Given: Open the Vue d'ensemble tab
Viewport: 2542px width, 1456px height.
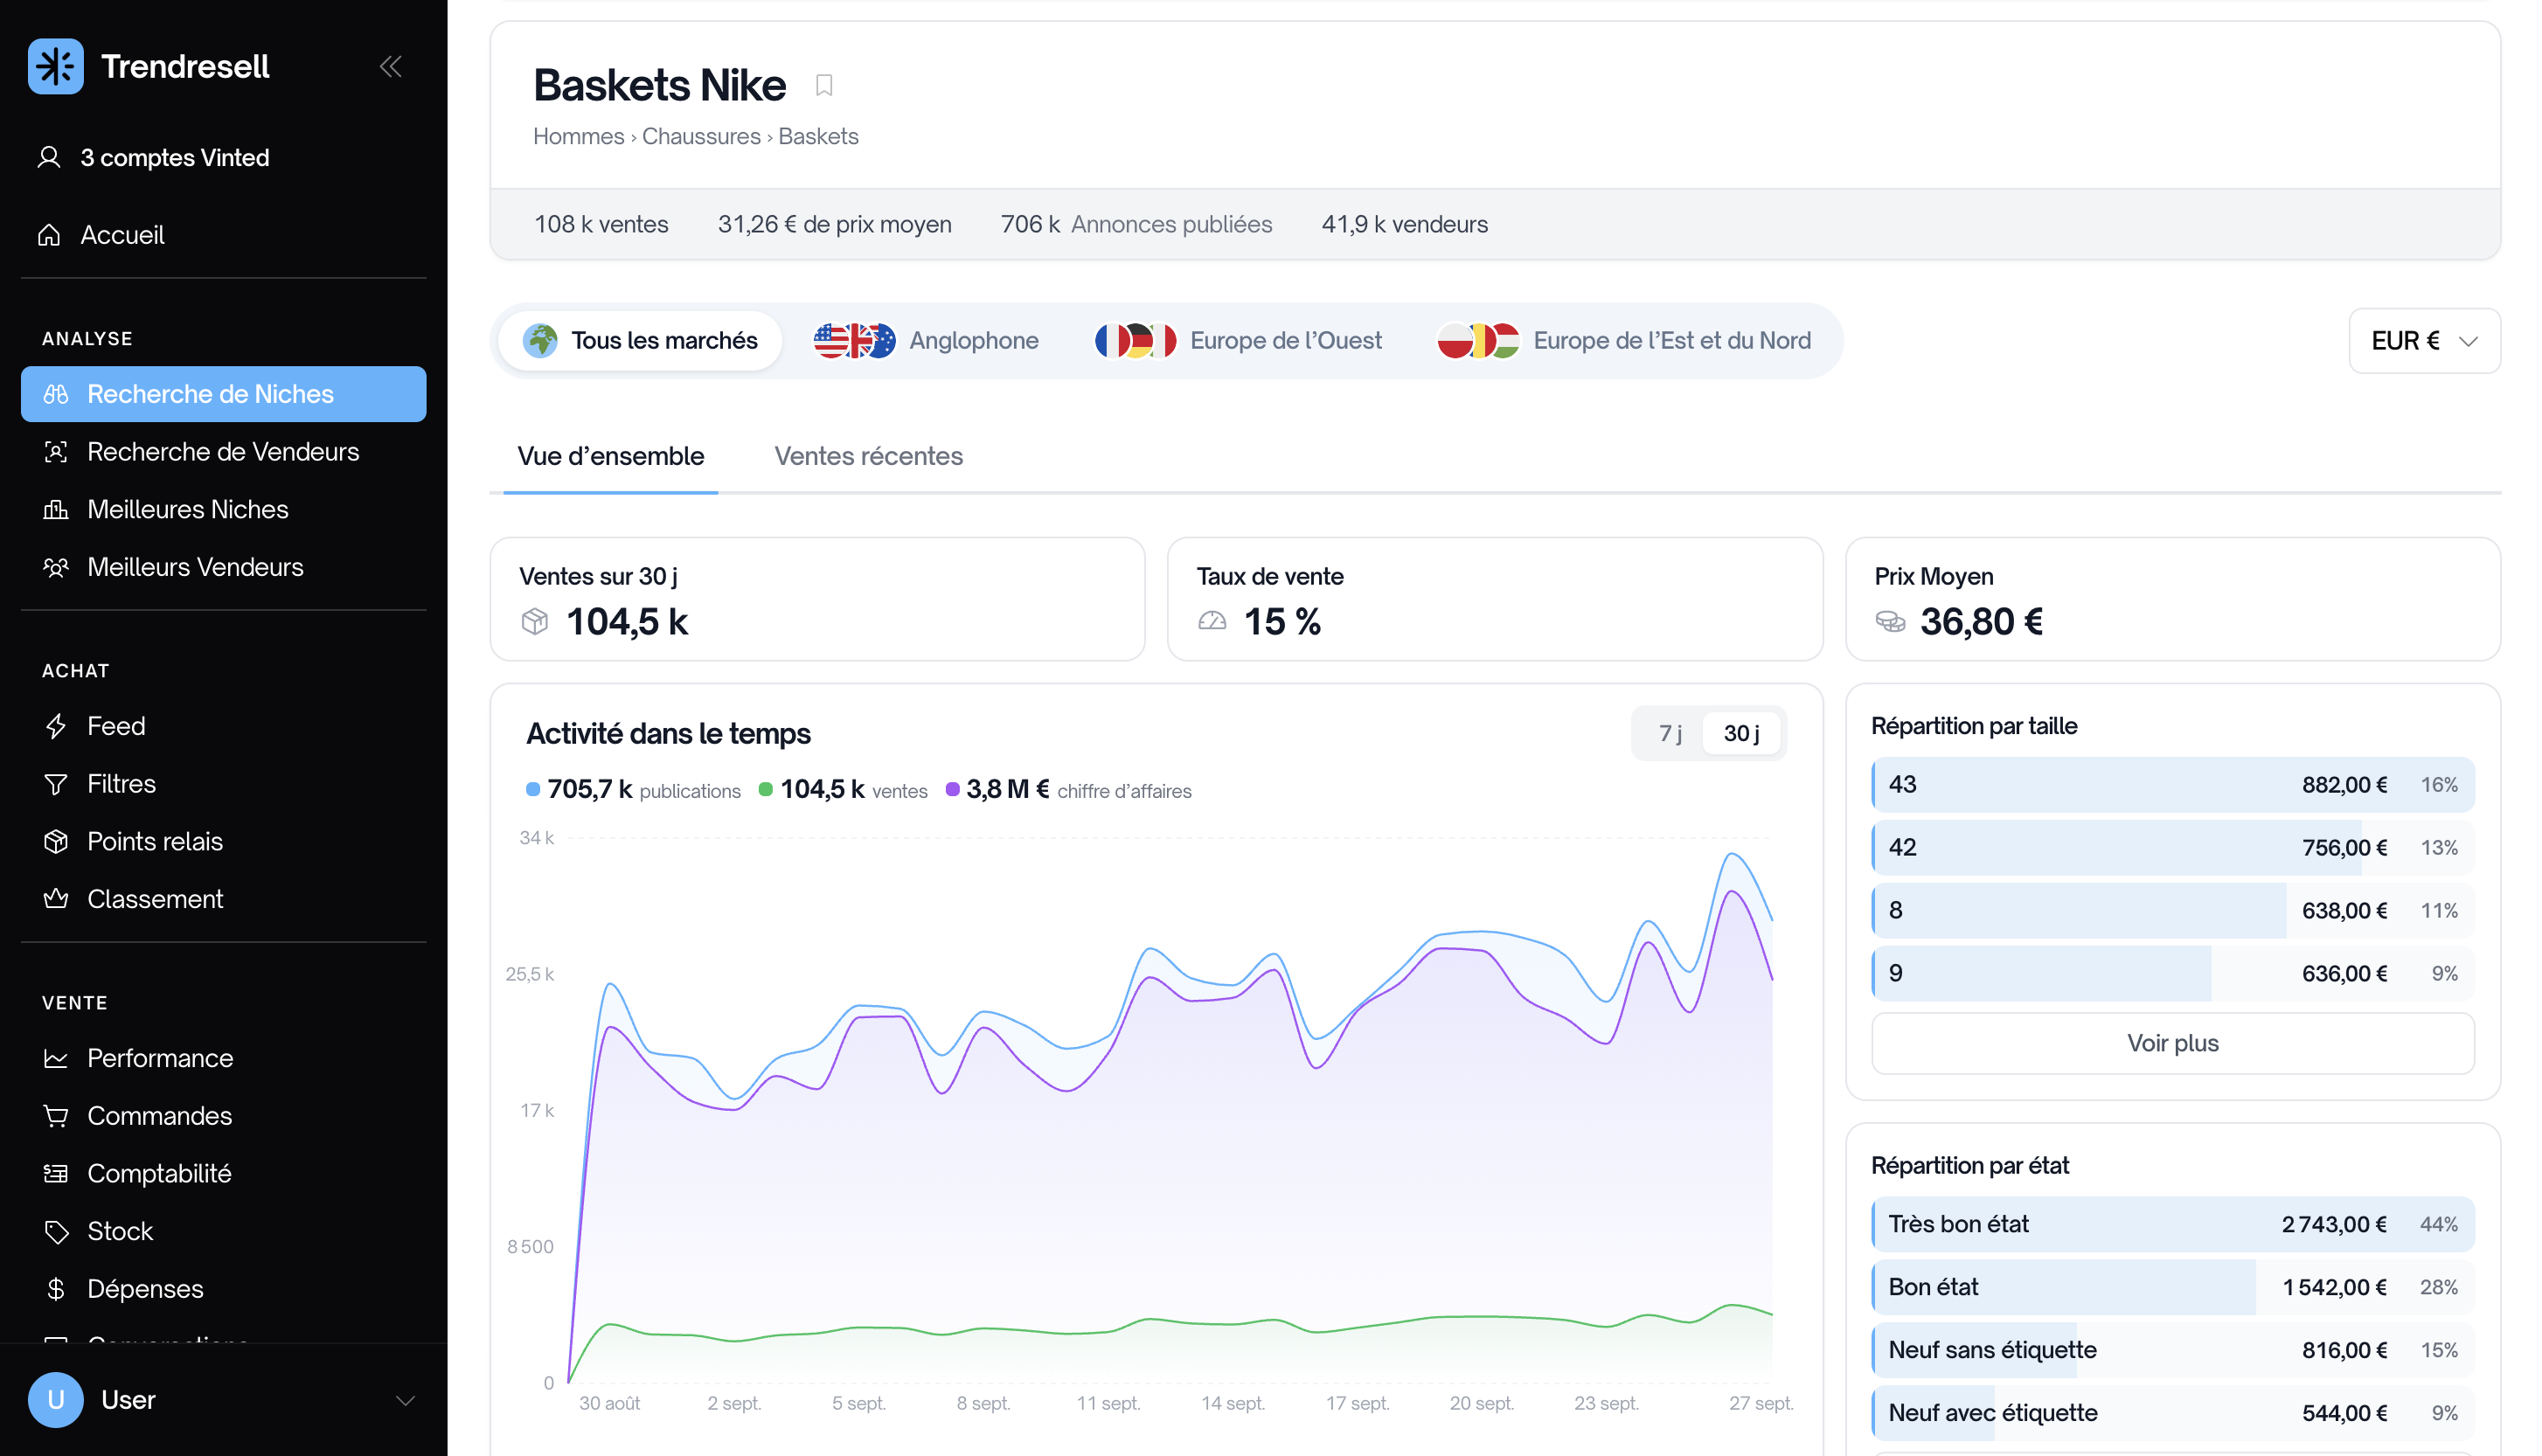Looking at the screenshot, I should pyautogui.click(x=611, y=457).
